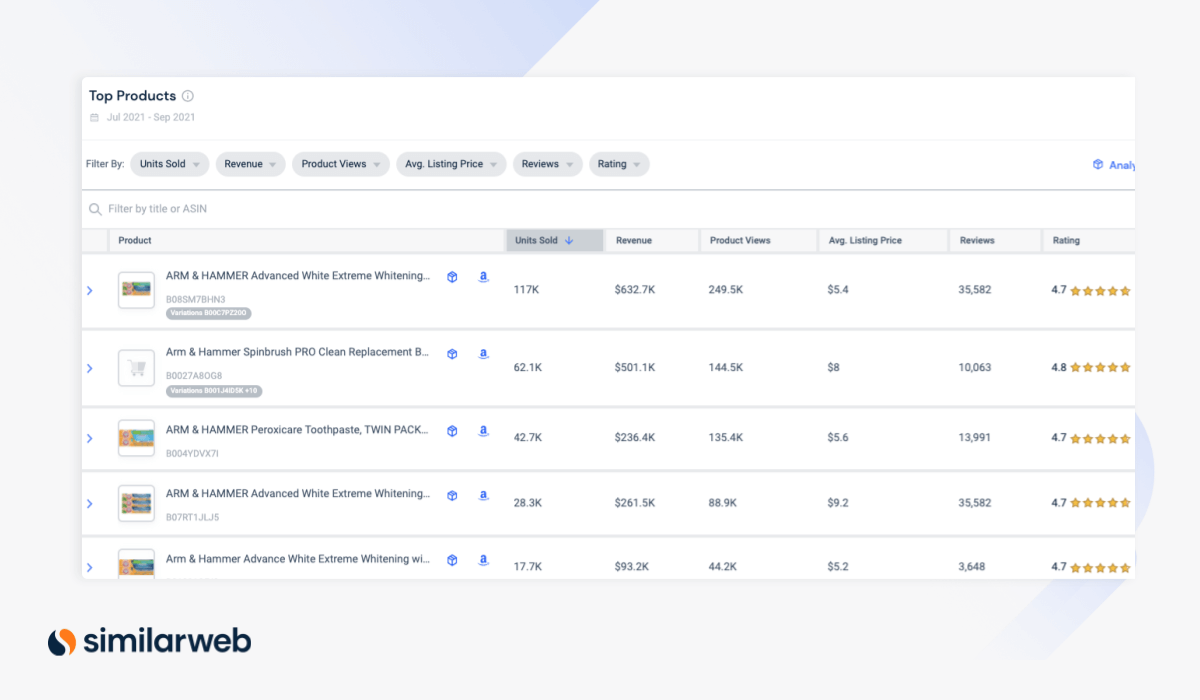Viewport: 1200px width, 700px height.
Task: Click the cube icon in first product row
Action: [452, 277]
